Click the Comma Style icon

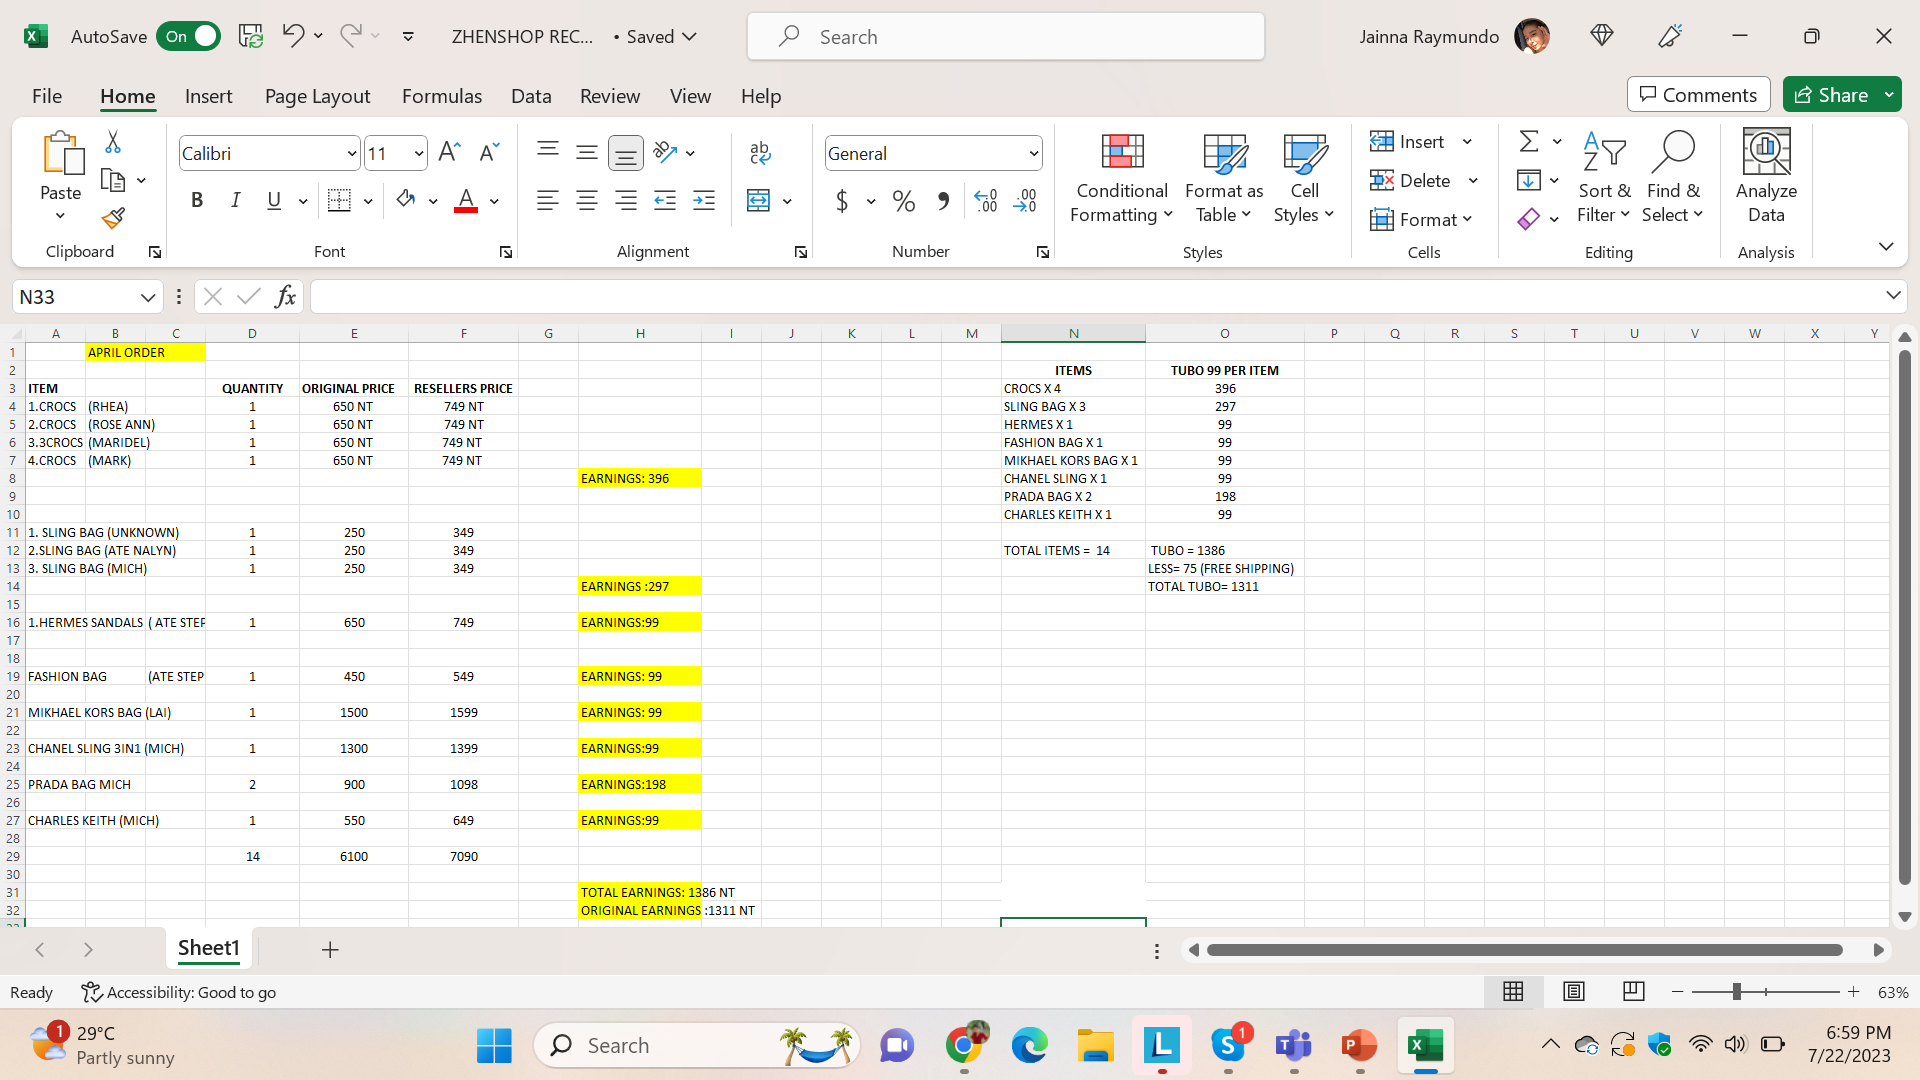(943, 201)
